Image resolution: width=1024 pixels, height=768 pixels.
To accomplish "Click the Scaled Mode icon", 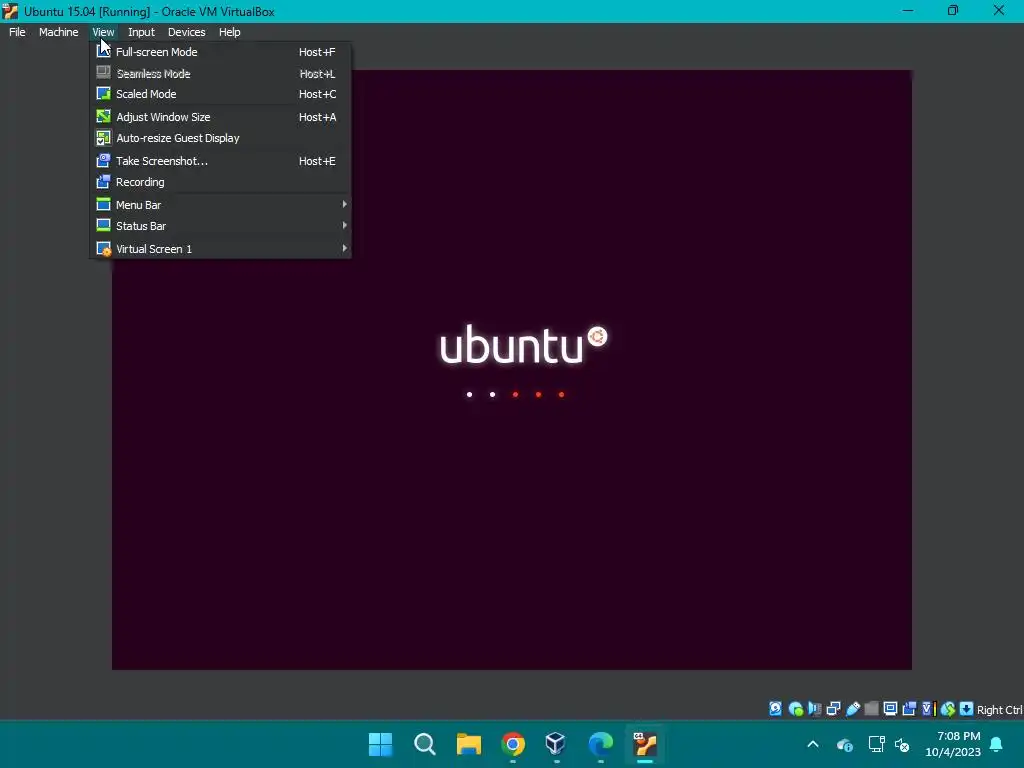I will (x=103, y=94).
